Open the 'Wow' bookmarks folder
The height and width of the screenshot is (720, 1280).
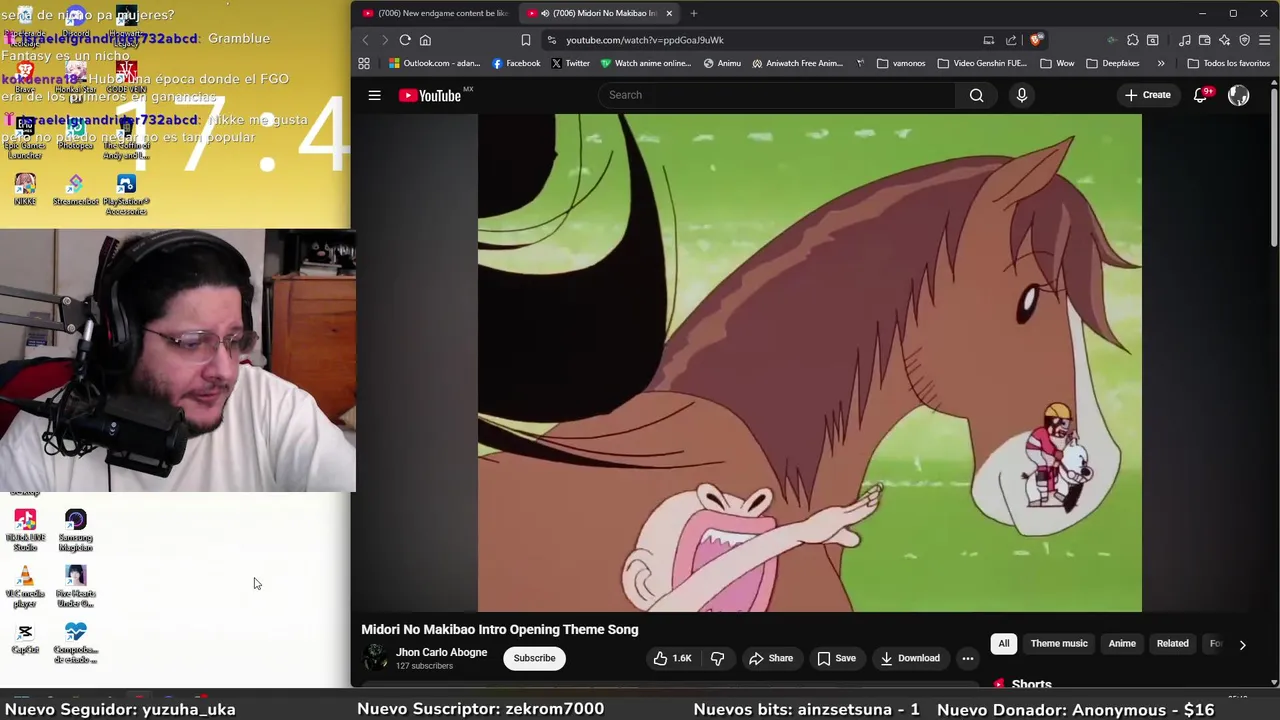(1057, 63)
